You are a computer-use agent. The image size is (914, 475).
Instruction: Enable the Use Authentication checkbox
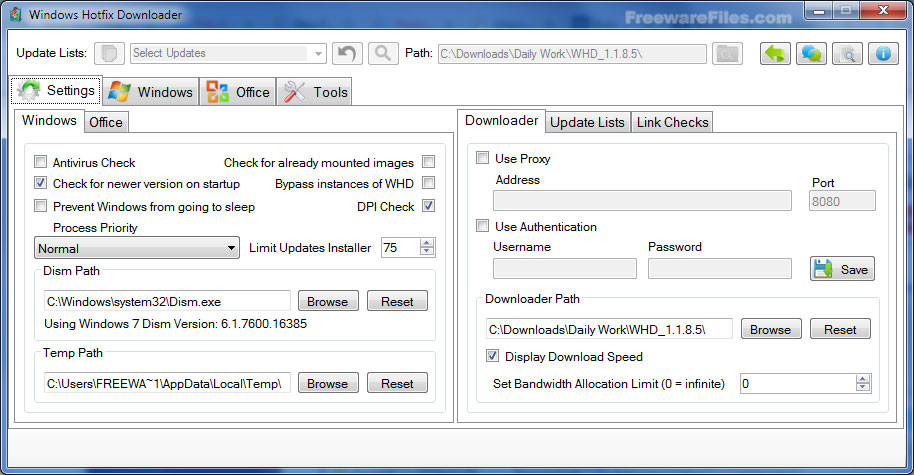click(482, 226)
